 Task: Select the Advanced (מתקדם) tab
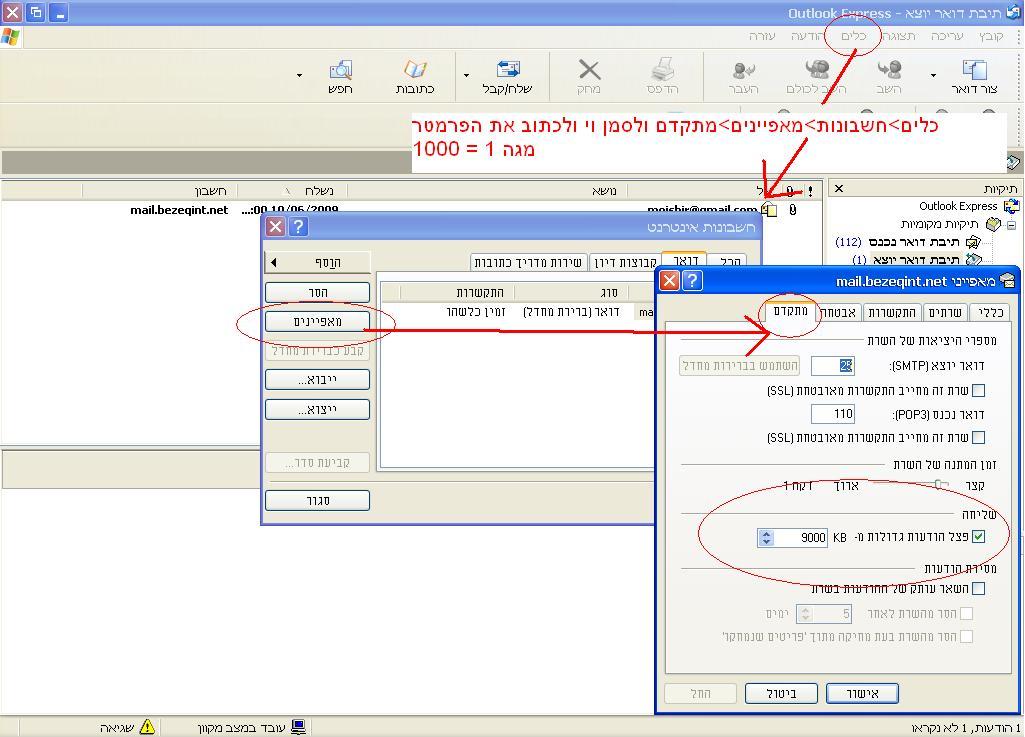[x=790, y=311]
